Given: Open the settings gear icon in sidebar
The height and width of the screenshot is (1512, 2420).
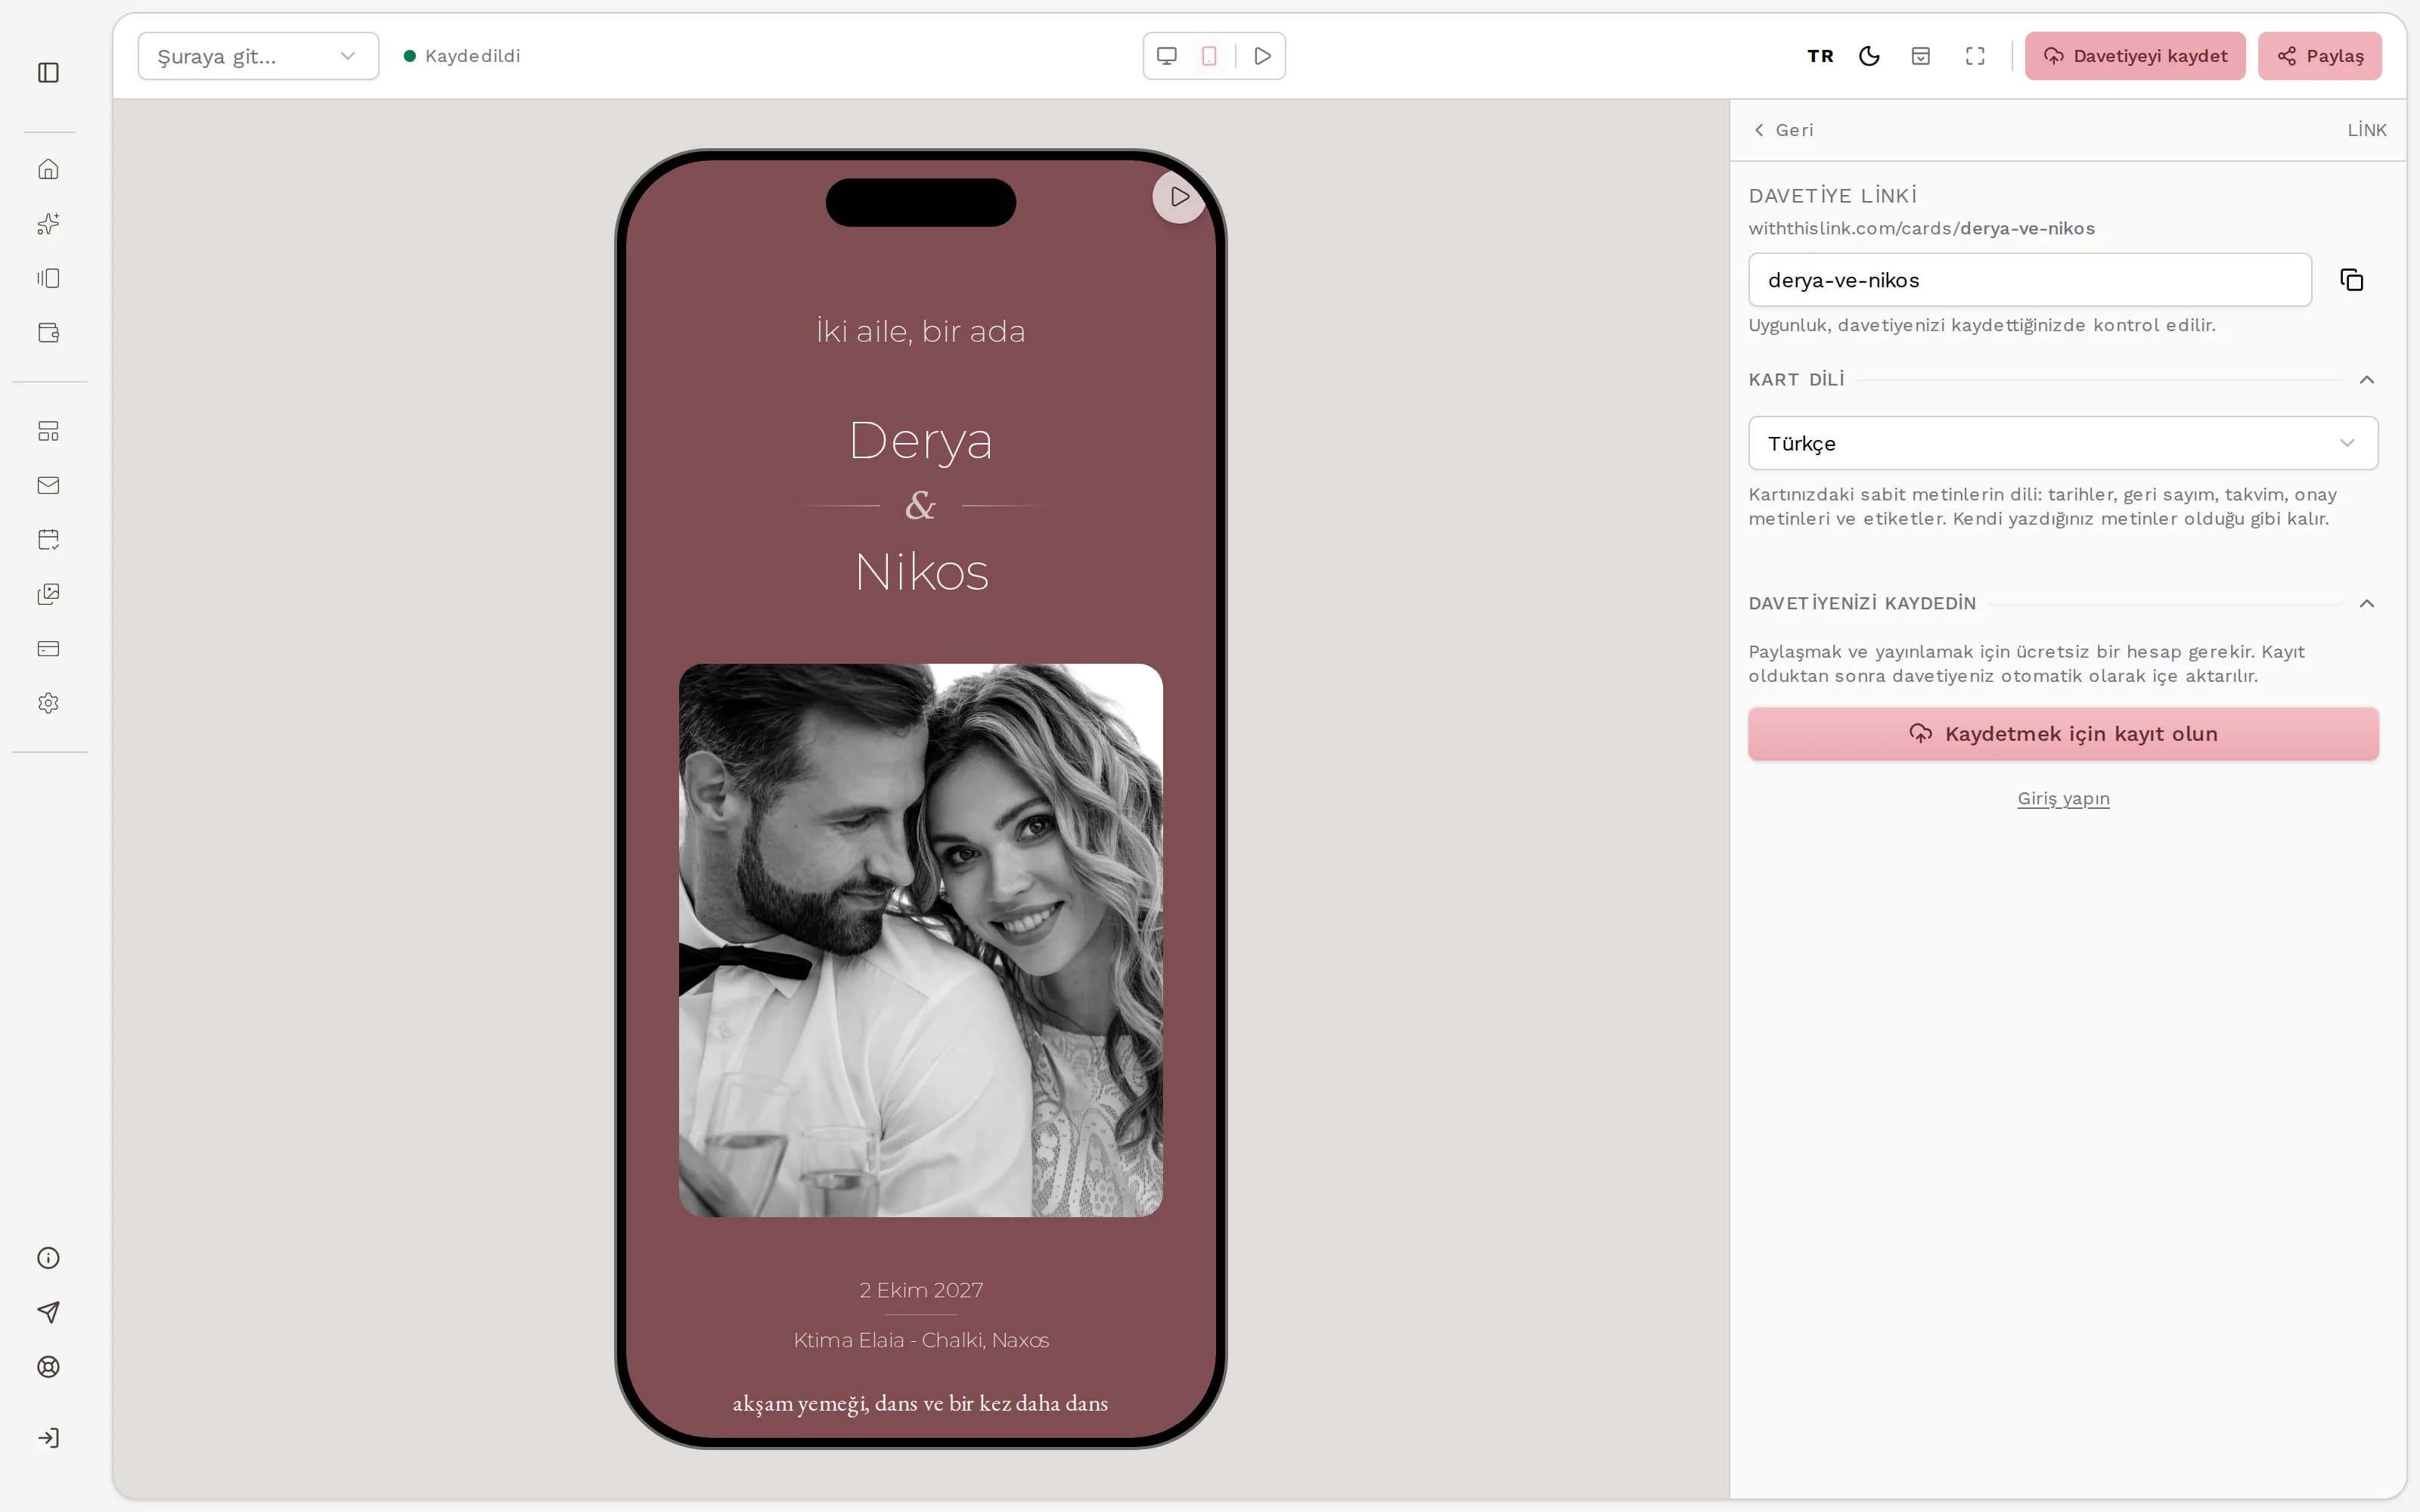Looking at the screenshot, I should [x=48, y=703].
